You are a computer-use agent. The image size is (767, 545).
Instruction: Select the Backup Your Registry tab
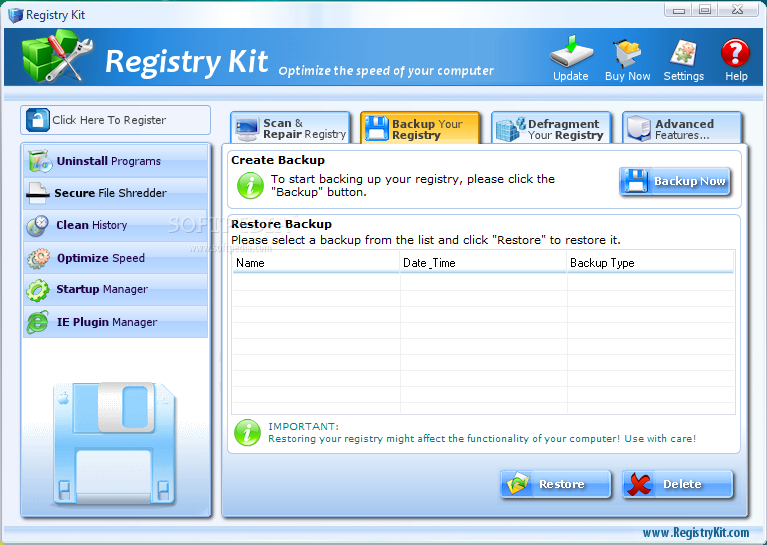(x=420, y=129)
